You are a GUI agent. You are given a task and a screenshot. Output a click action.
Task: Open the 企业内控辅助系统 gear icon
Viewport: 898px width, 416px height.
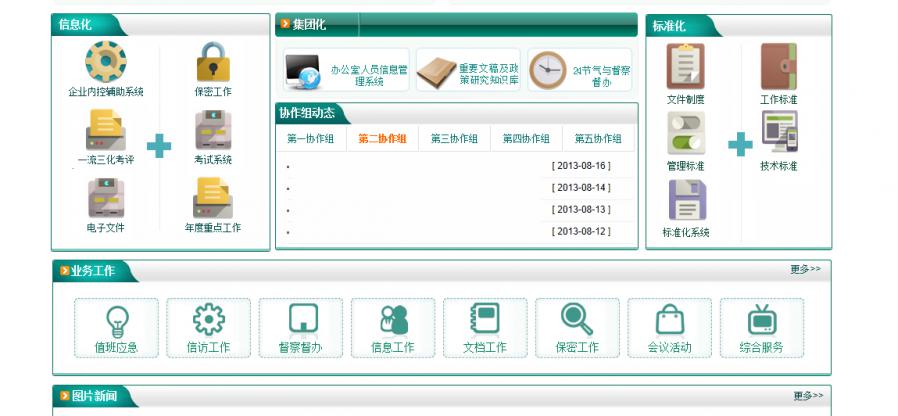tap(105, 62)
